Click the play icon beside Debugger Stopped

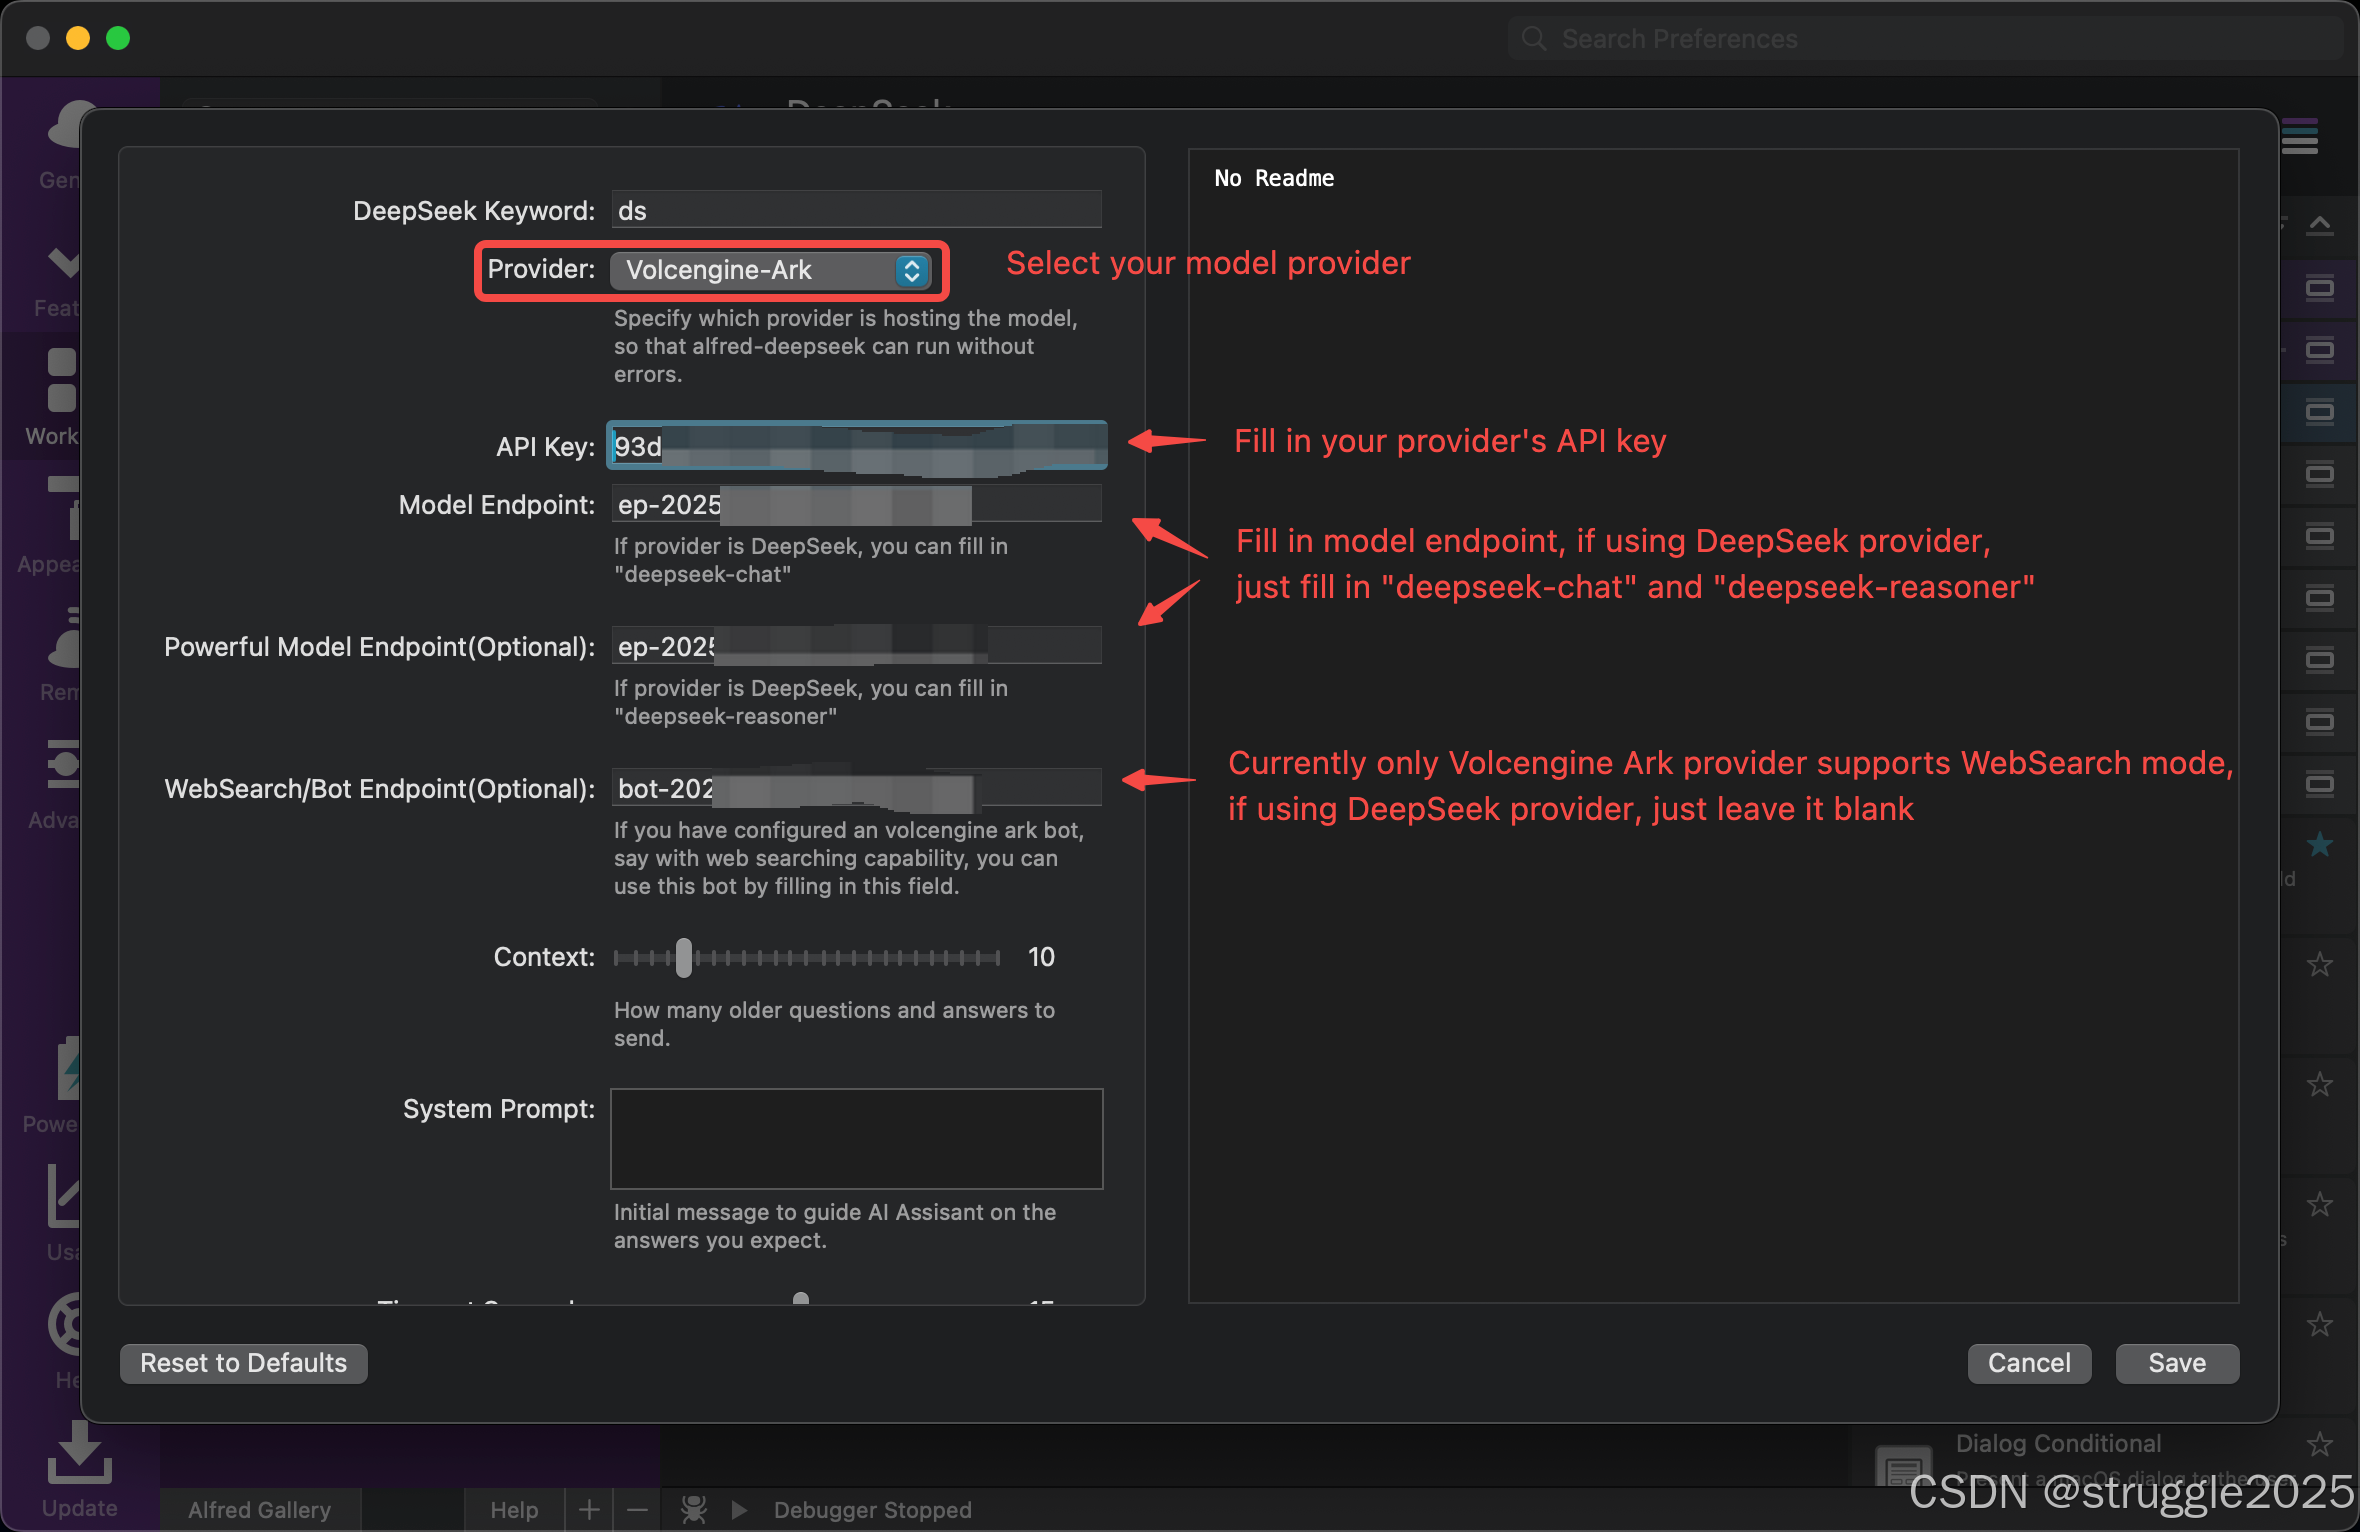click(739, 1509)
